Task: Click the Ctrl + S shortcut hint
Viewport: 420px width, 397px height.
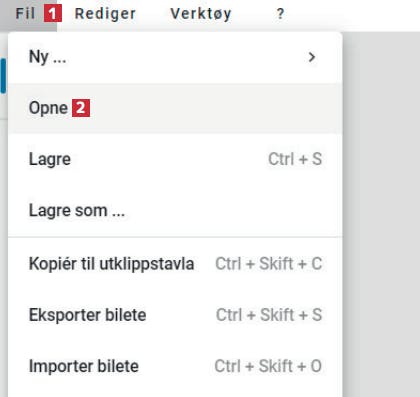Action: (295, 159)
